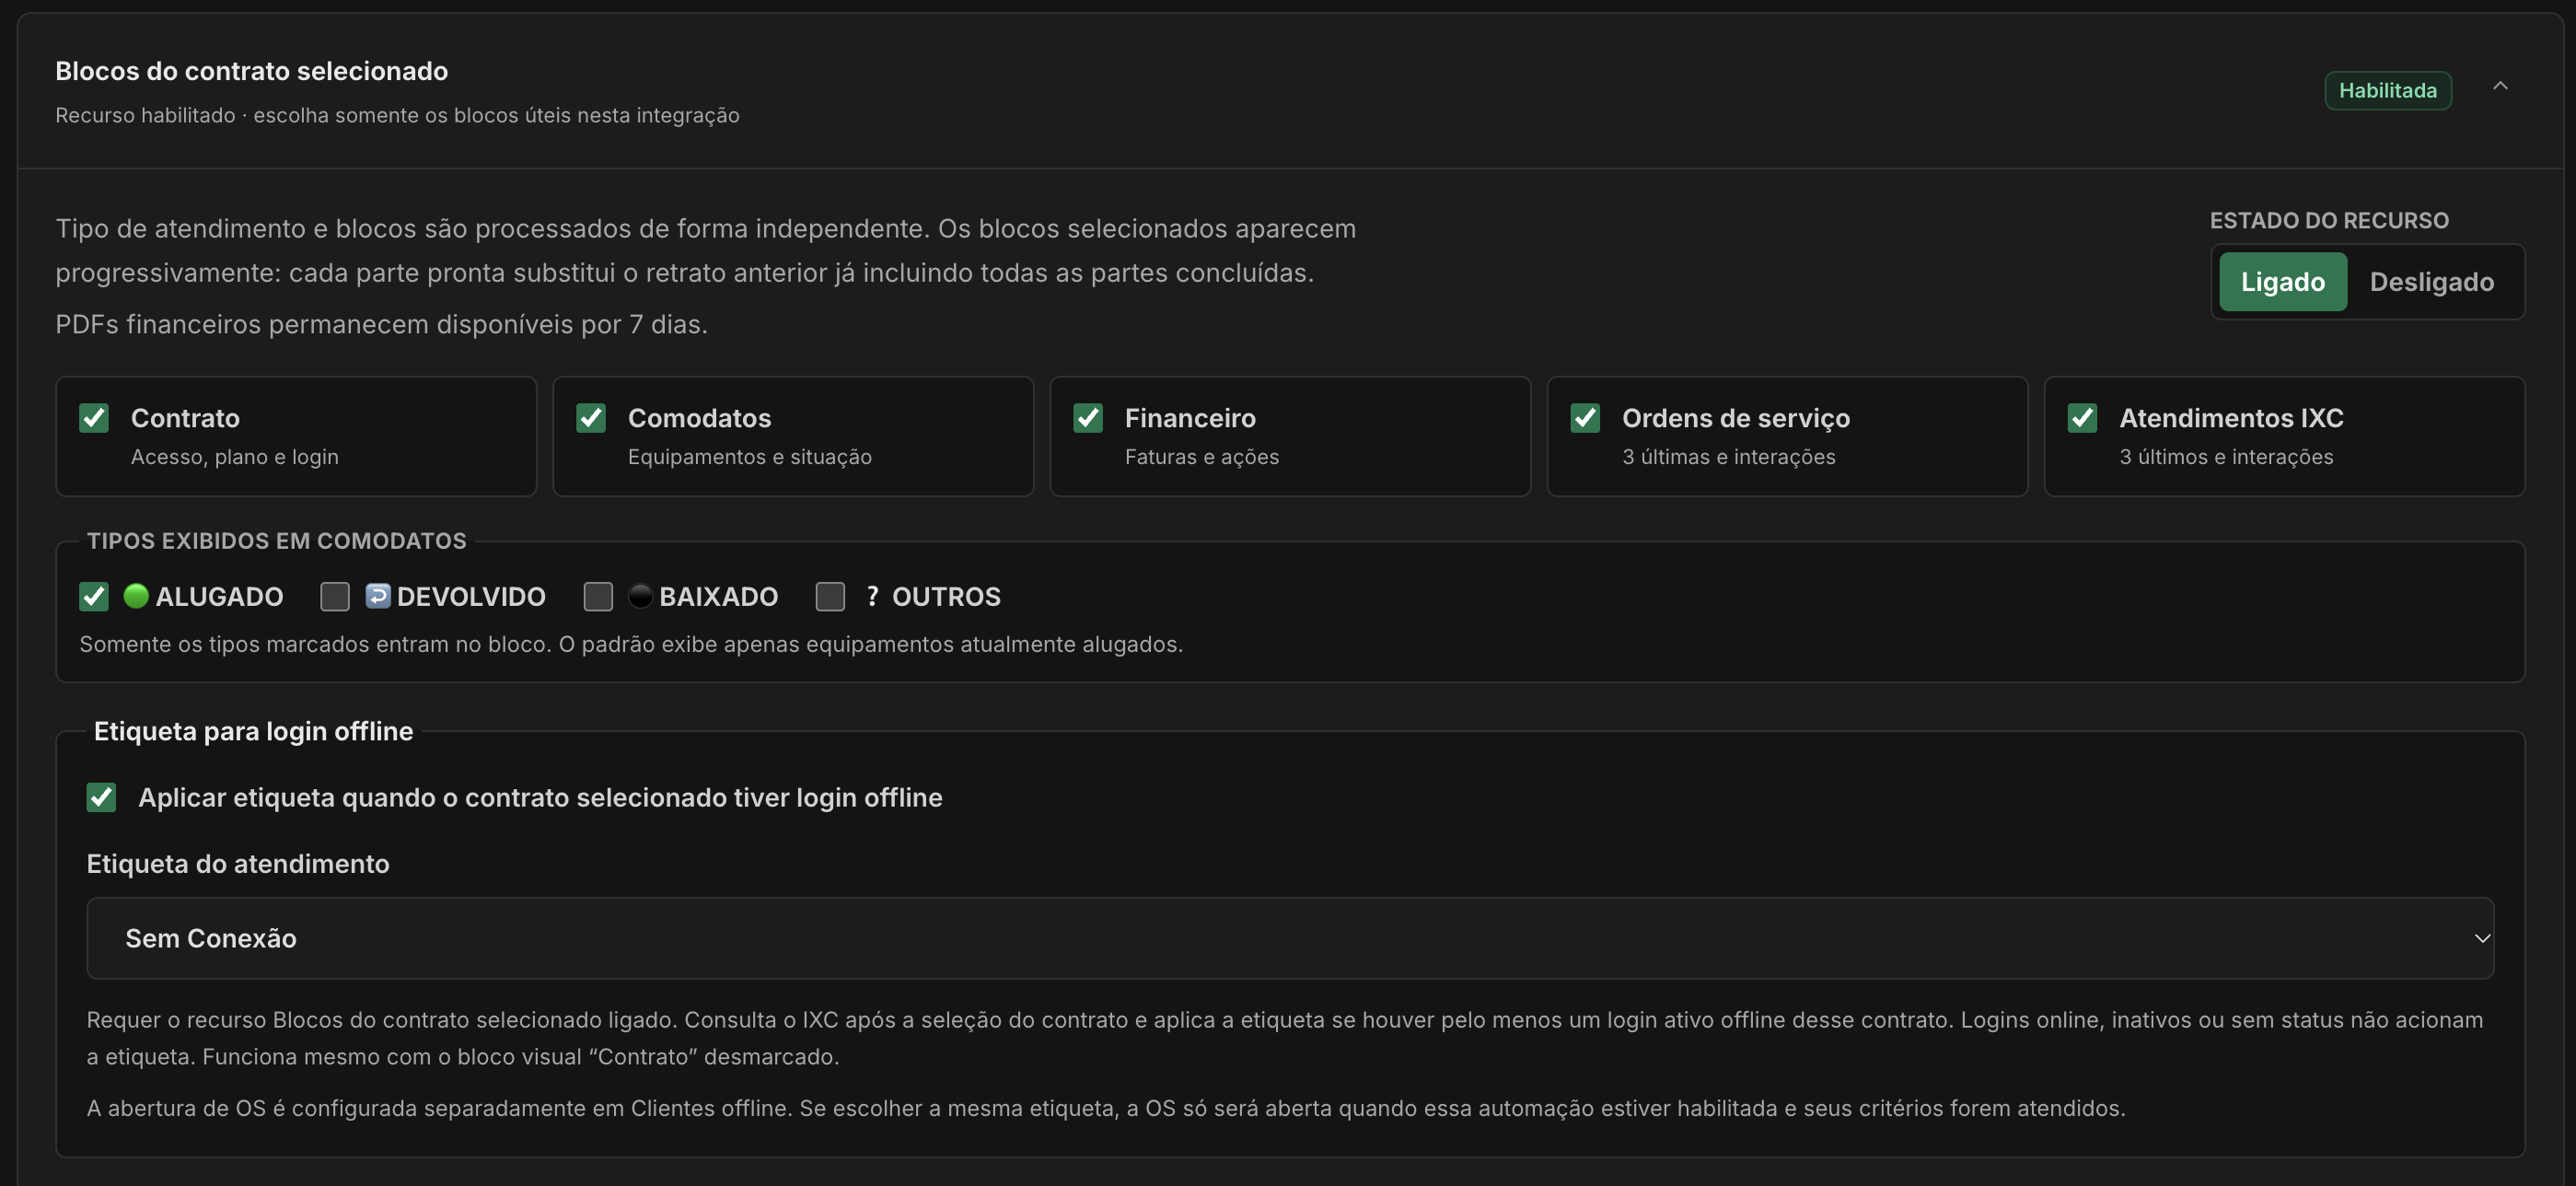Image resolution: width=2576 pixels, height=1186 pixels.
Task: Click the Financeiro card title
Action: tap(1190, 418)
